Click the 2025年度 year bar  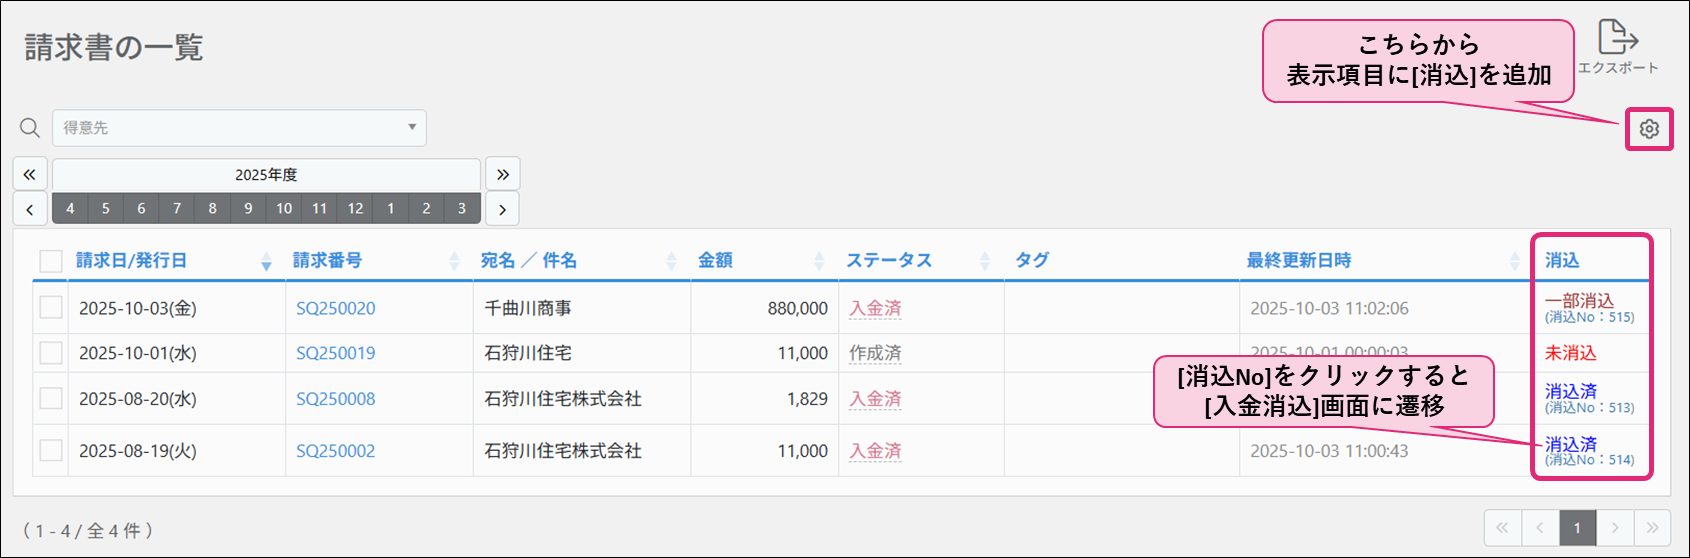266,174
